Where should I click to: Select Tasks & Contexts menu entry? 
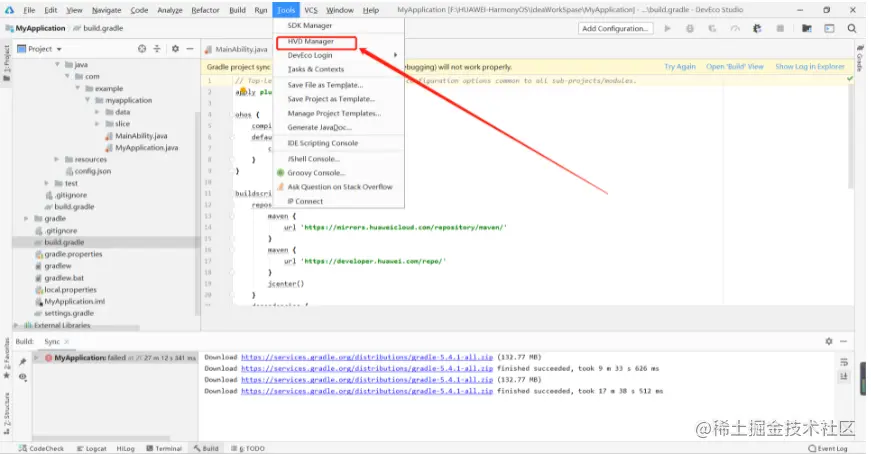pyautogui.click(x=316, y=69)
